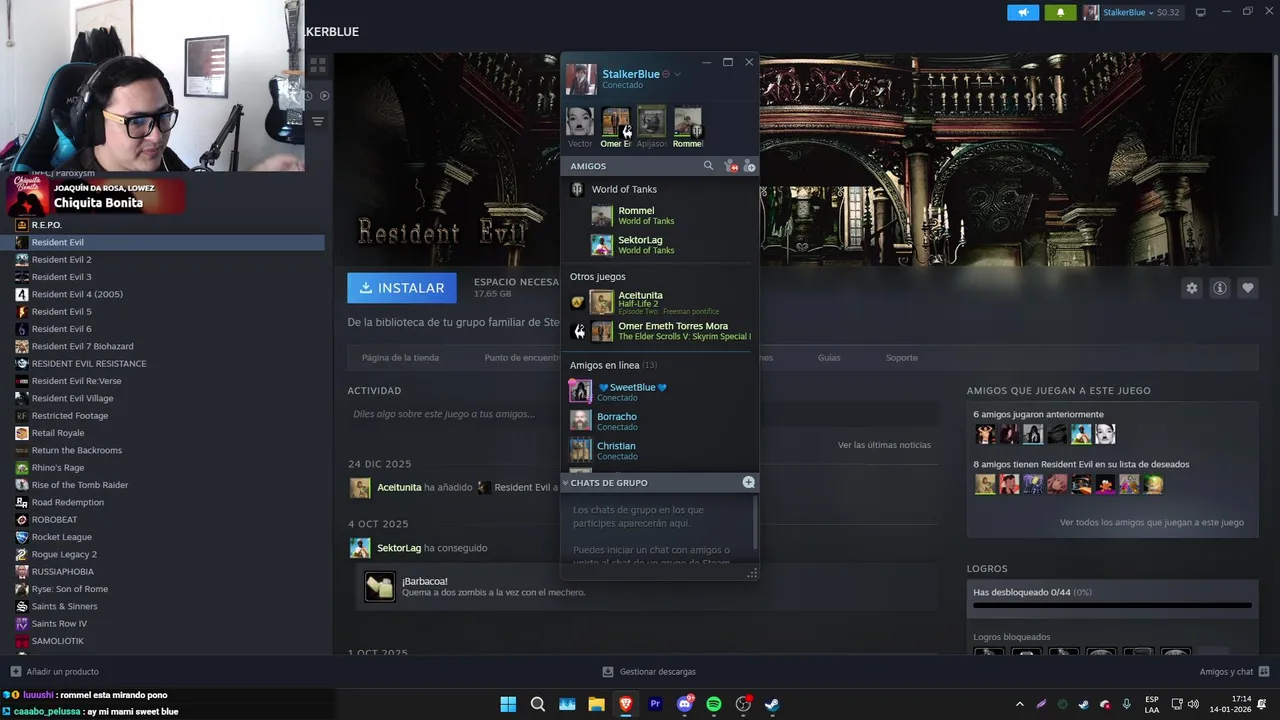
Task: Open game info icon
Action: point(1220,288)
